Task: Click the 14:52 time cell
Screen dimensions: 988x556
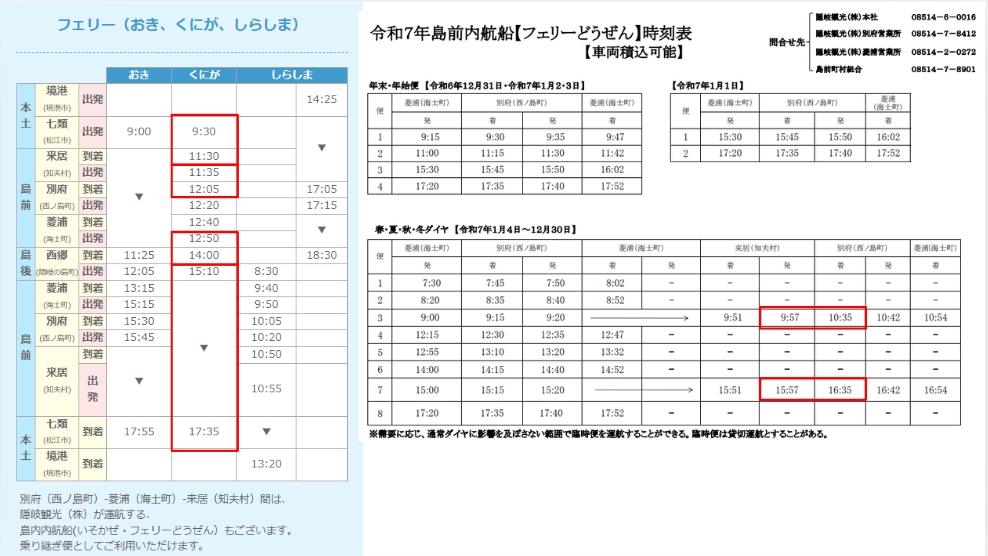Action: pos(612,369)
